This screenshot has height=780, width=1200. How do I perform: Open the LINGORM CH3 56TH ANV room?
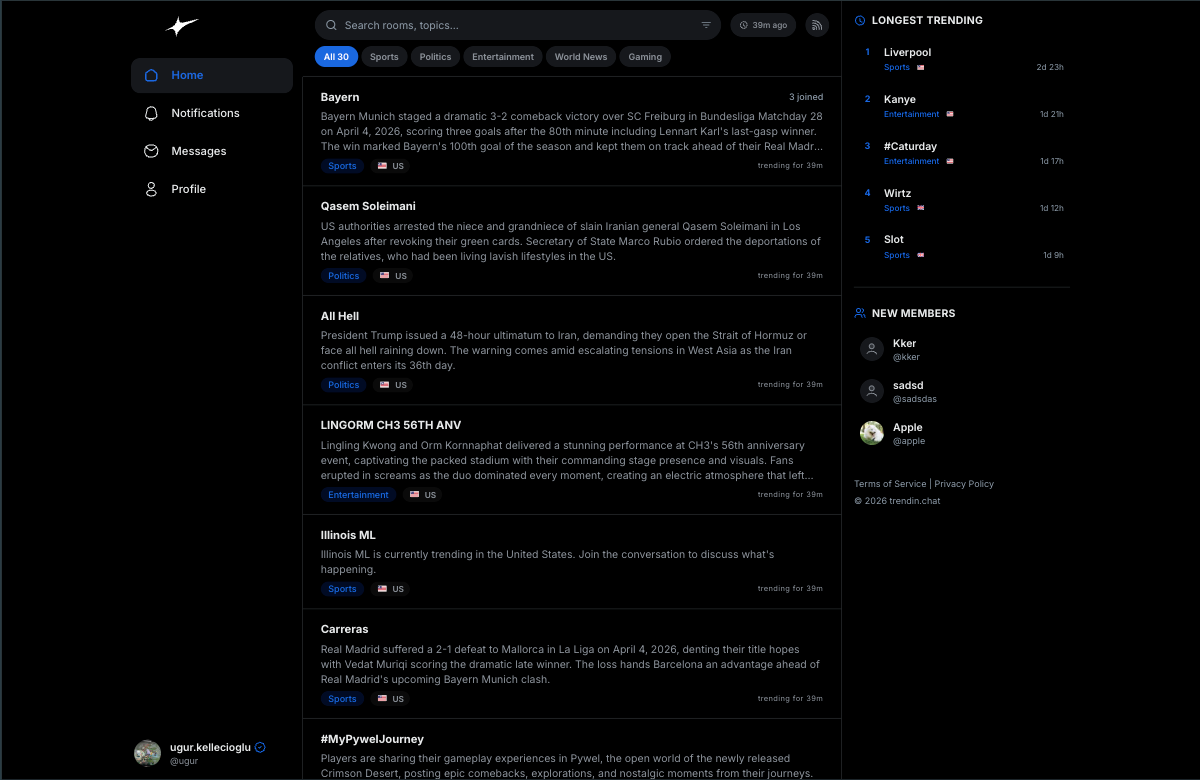[391, 425]
